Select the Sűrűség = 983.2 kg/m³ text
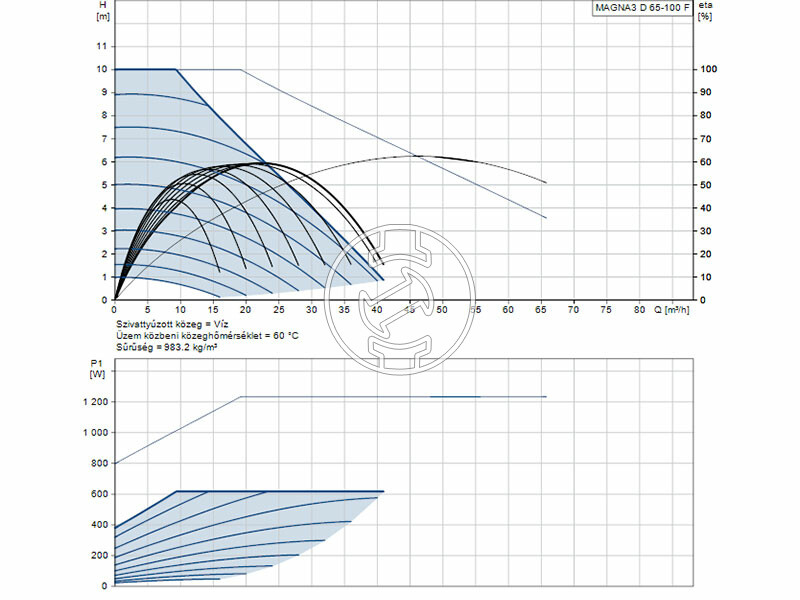 [172, 349]
